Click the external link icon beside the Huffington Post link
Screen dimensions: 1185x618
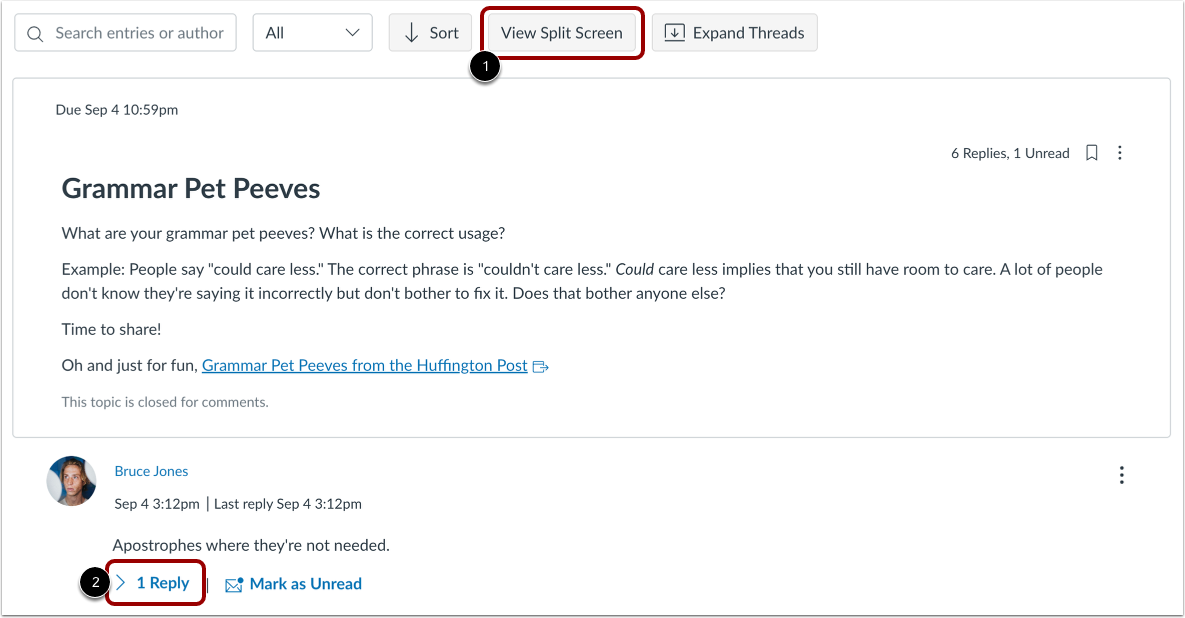[x=540, y=366]
